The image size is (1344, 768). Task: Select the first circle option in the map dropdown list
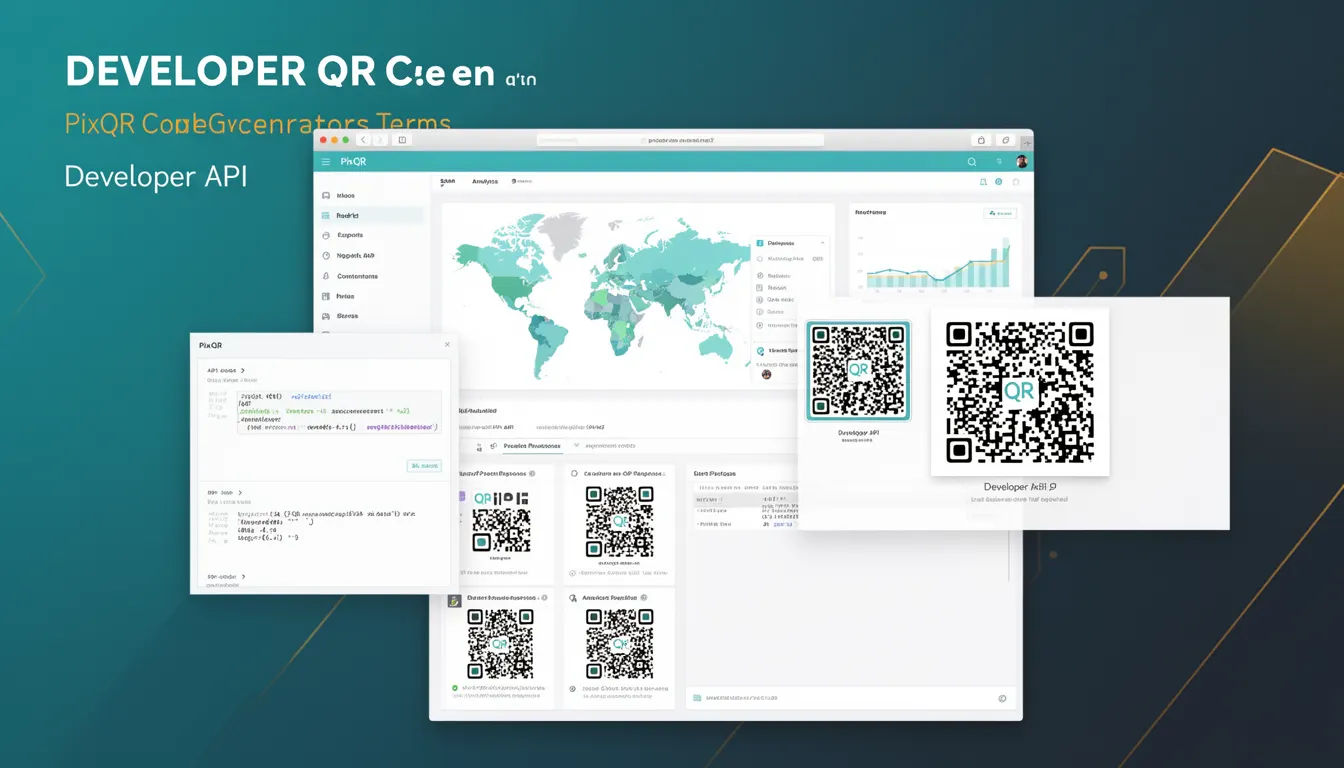[x=760, y=259]
